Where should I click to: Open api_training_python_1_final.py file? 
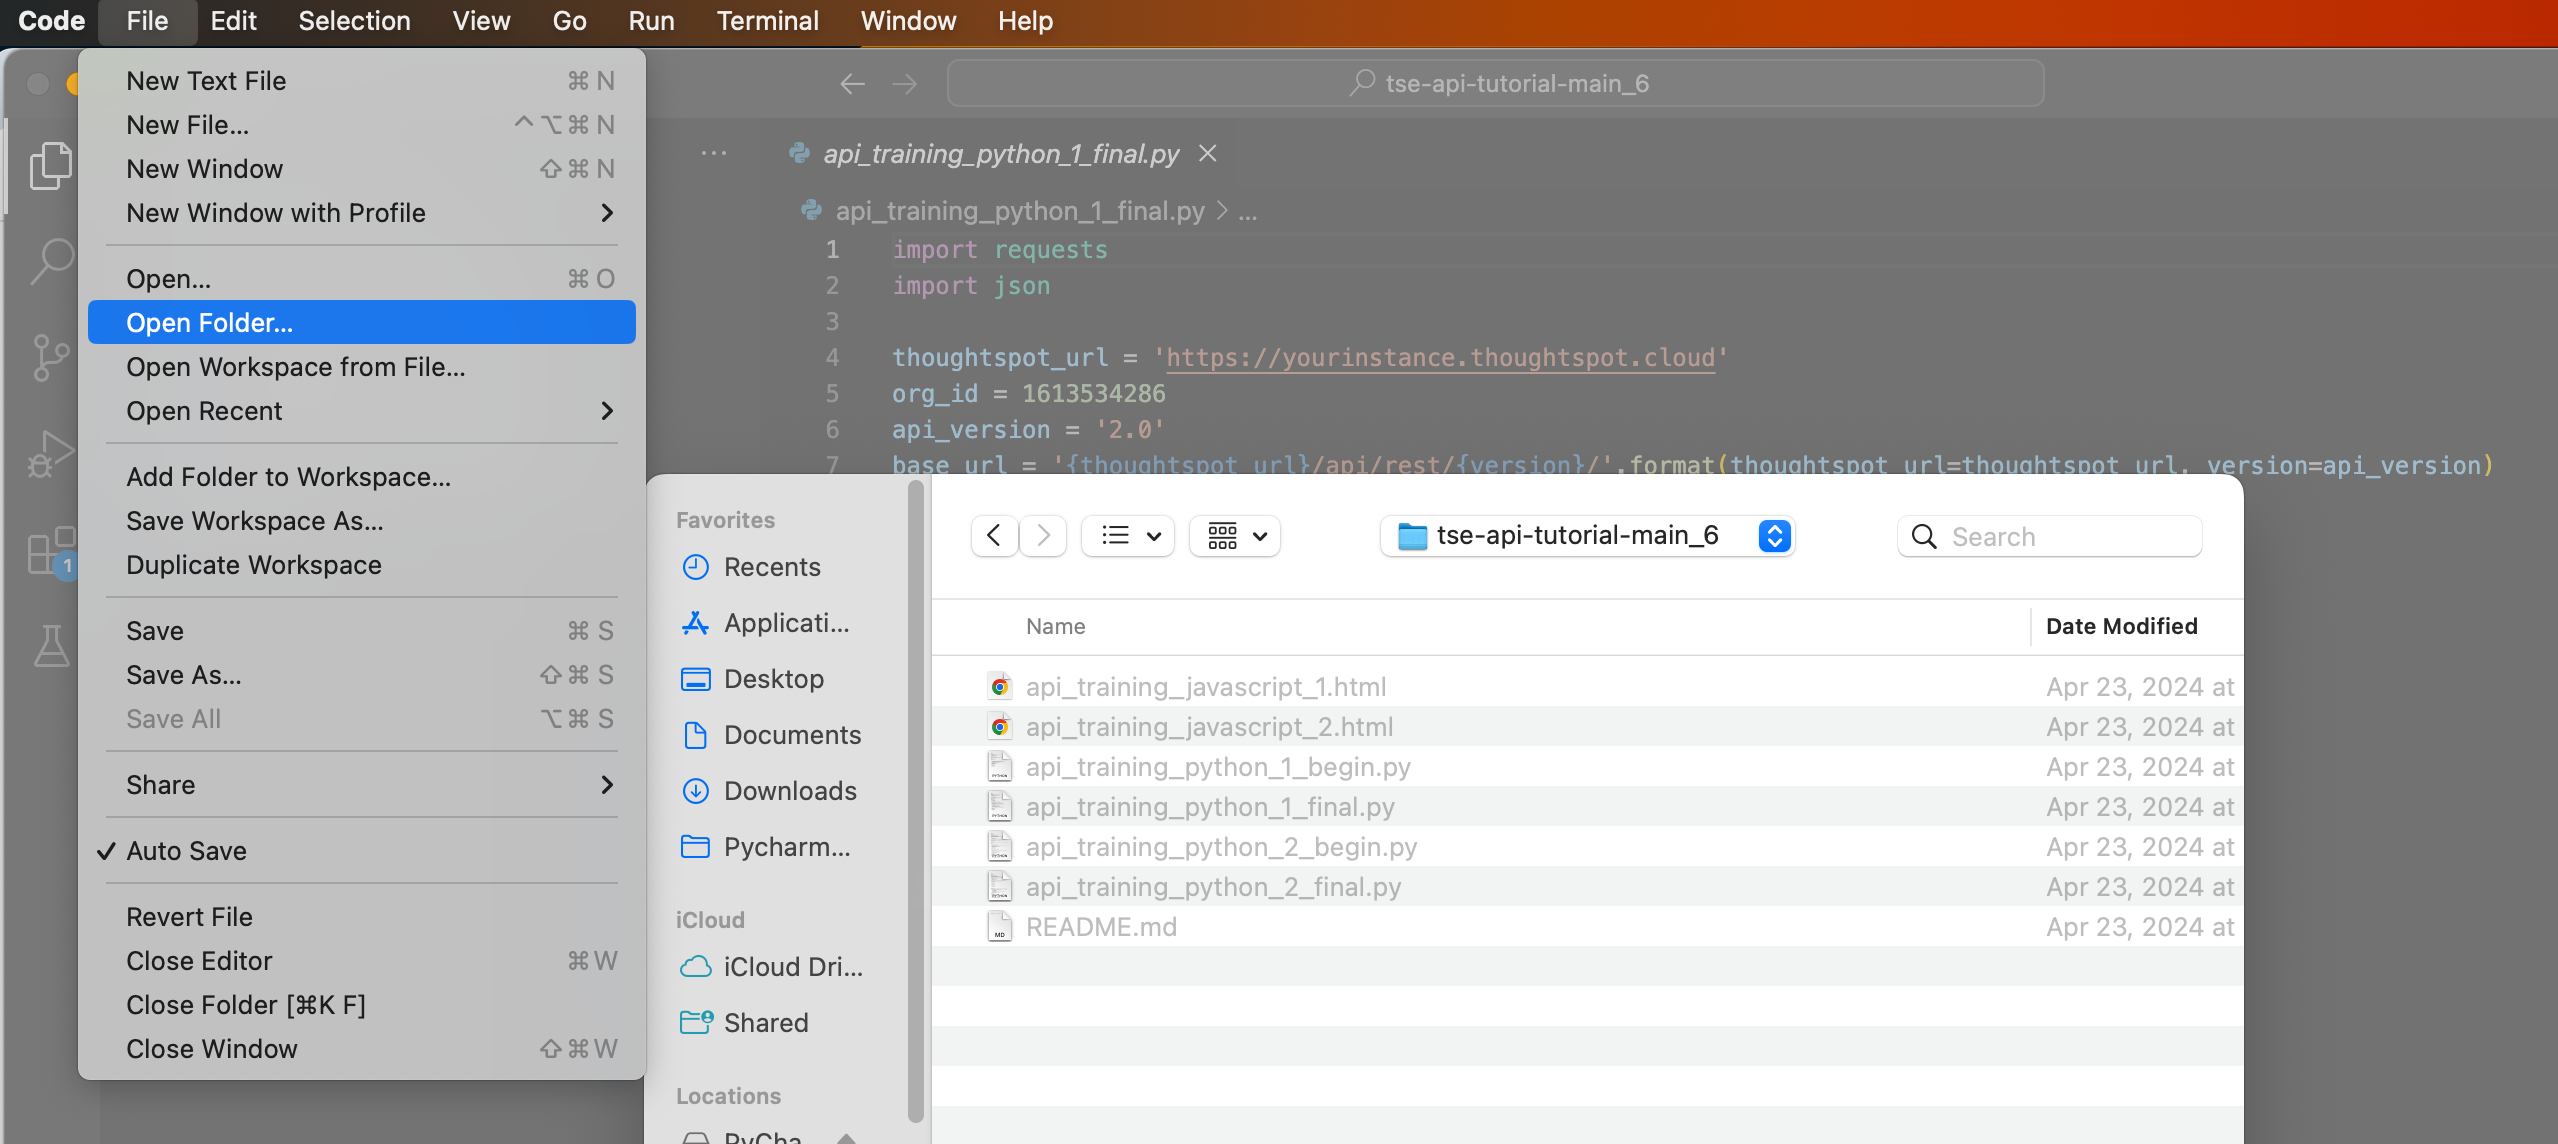click(1209, 806)
